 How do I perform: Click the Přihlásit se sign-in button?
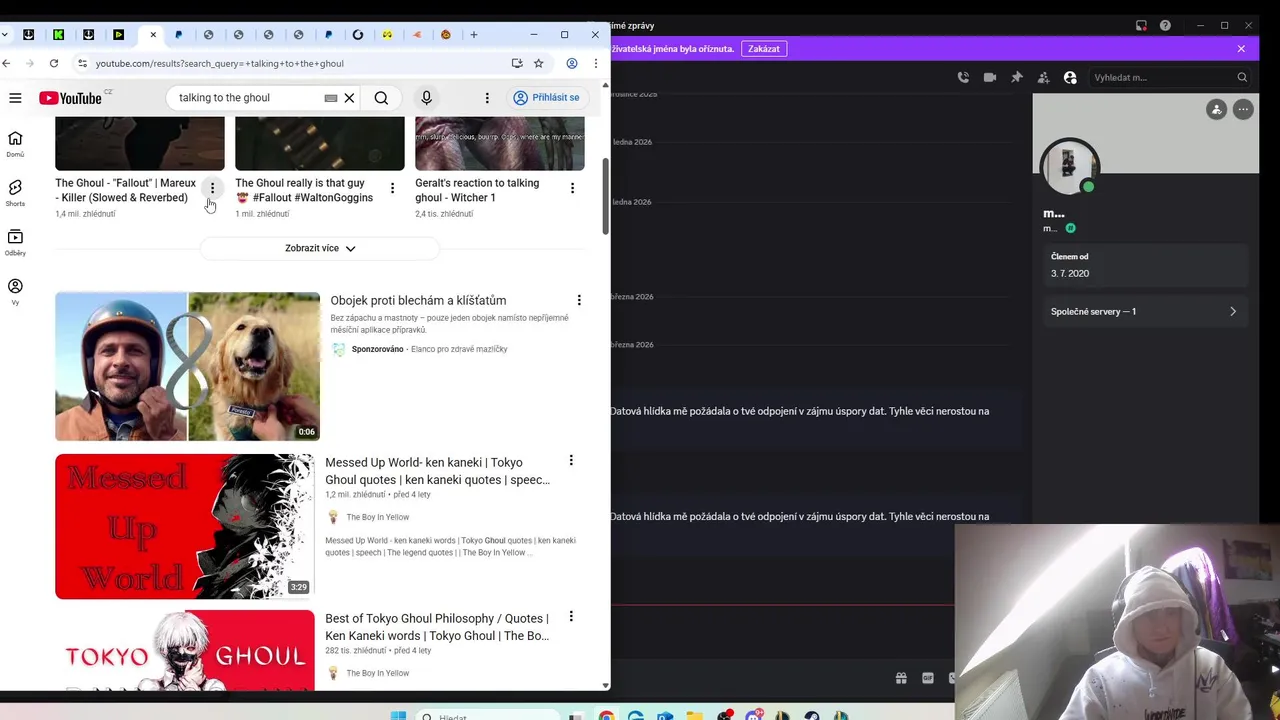(546, 98)
